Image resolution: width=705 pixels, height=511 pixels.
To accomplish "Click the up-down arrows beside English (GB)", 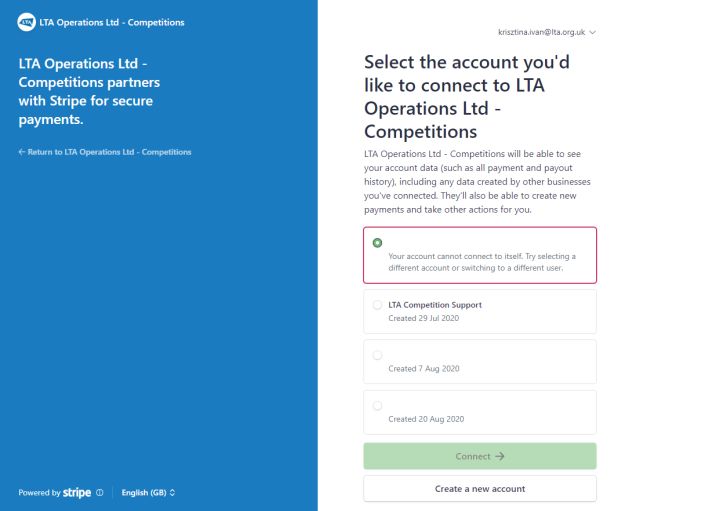I will (x=172, y=493).
